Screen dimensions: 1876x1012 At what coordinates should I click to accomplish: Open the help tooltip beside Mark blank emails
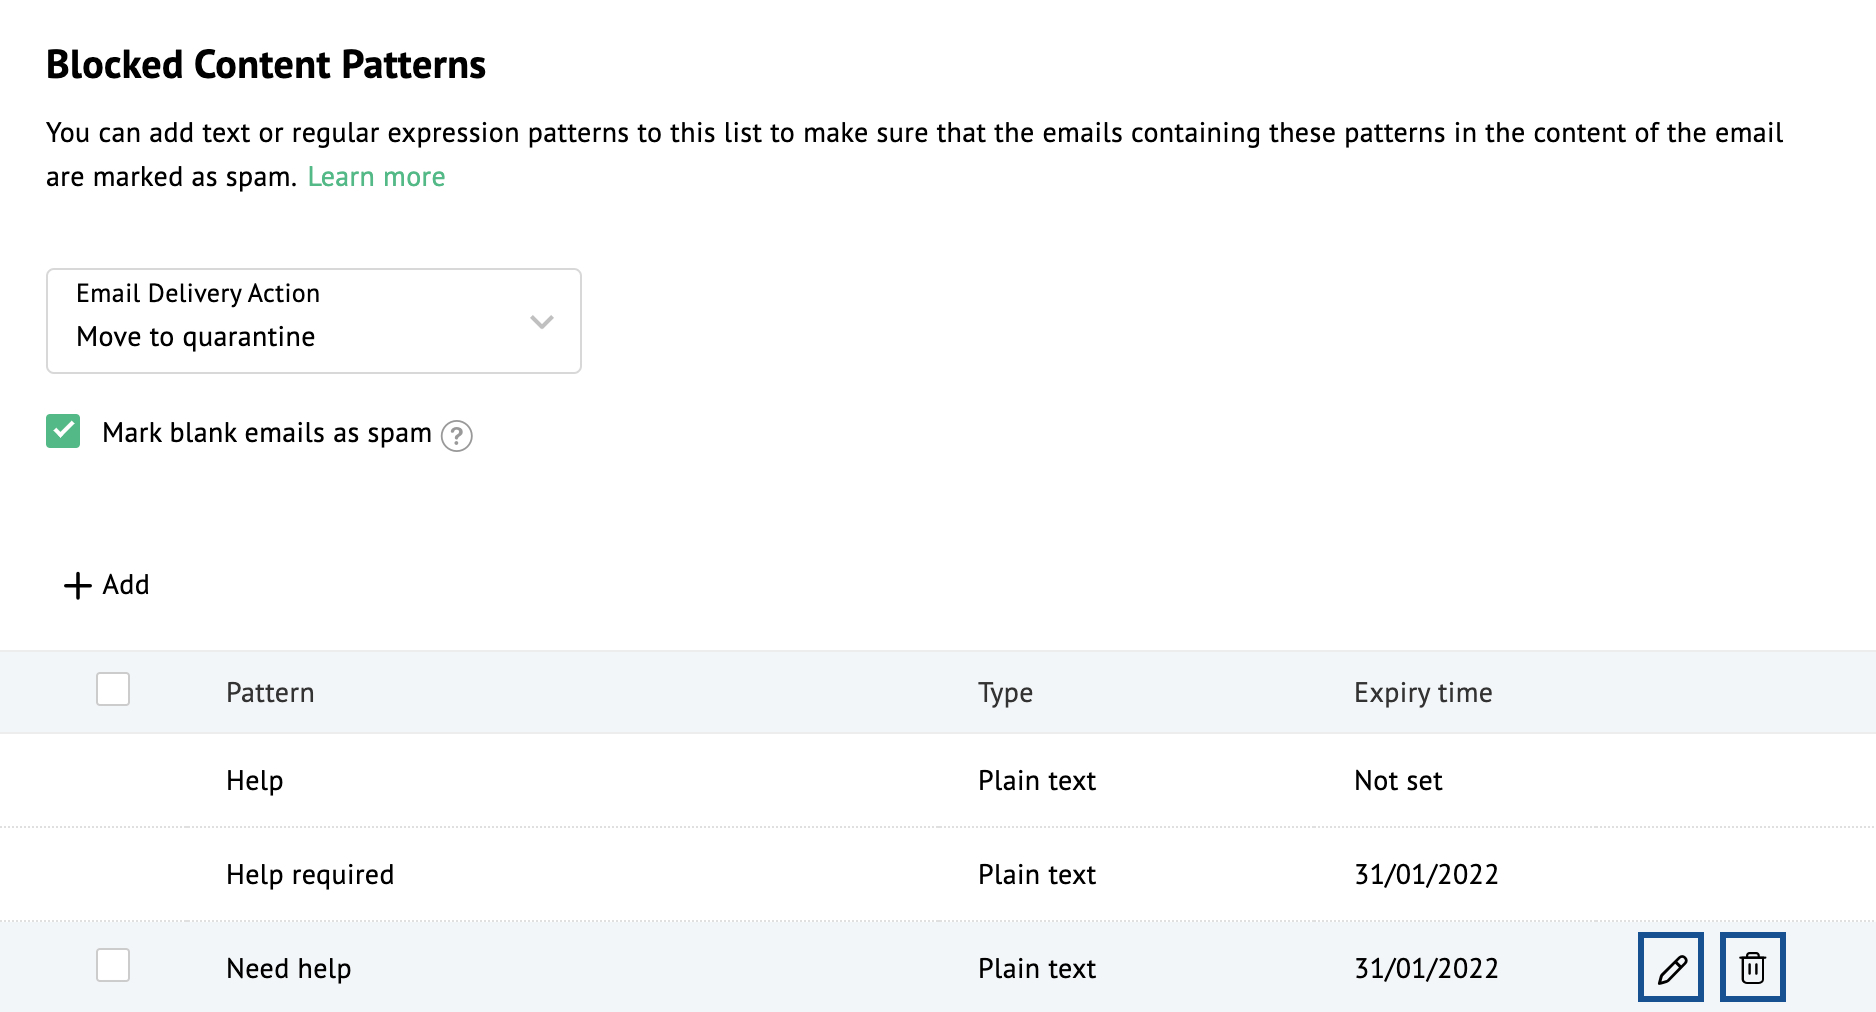[456, 436]
